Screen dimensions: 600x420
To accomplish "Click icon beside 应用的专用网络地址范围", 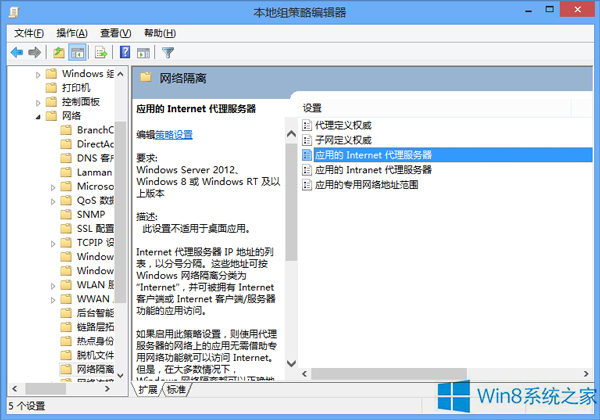I will [307, 185].
